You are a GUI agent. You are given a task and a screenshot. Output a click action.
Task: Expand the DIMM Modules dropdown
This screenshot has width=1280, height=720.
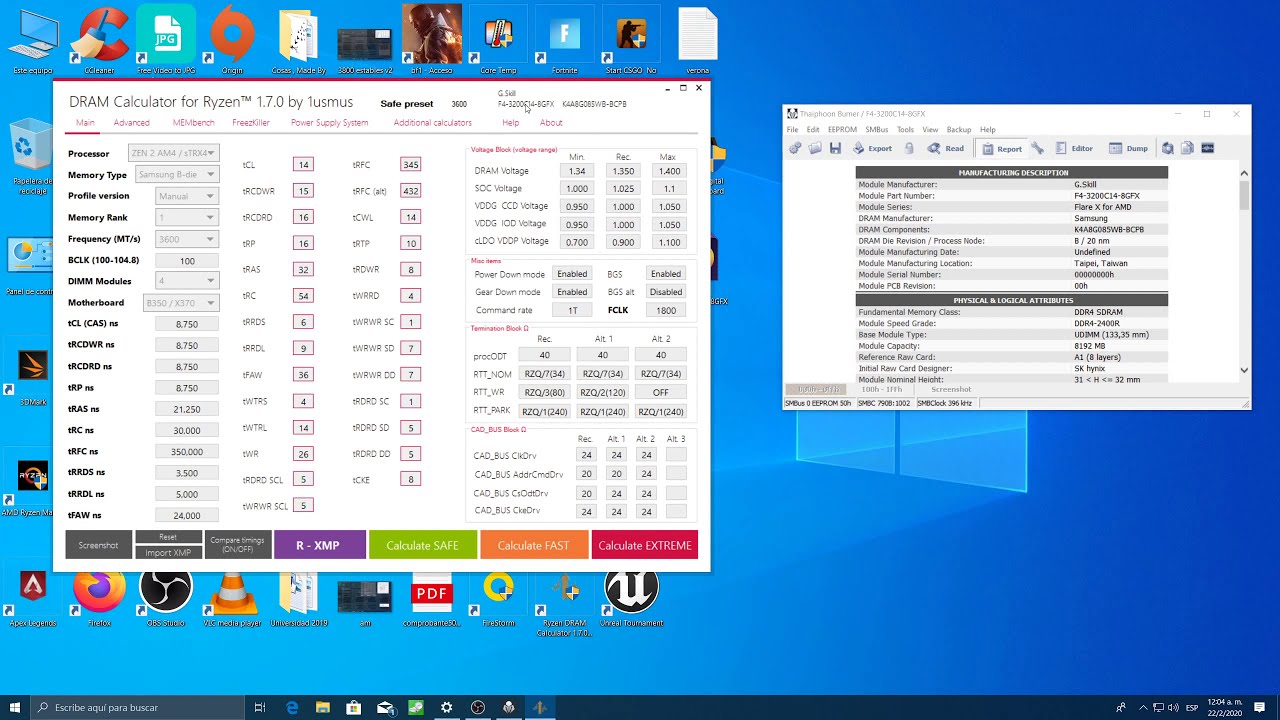(187, 281)
